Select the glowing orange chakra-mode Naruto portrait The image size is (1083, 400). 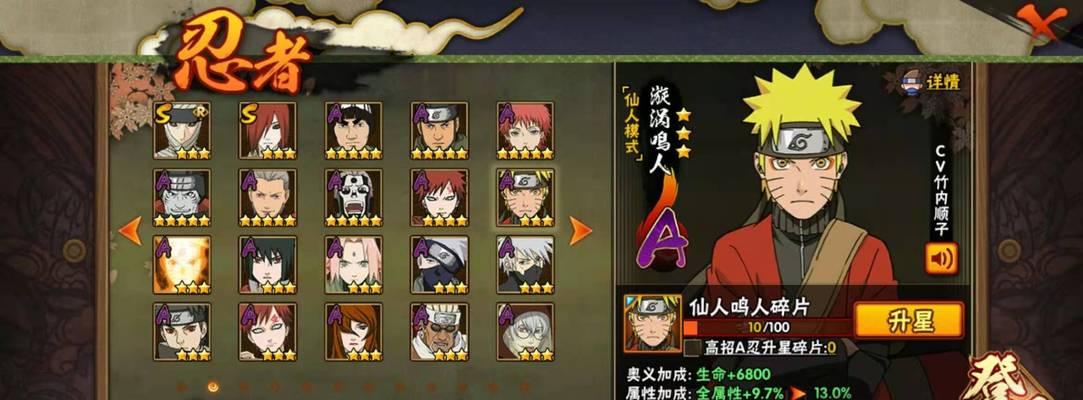pyautogui.click(x=182, y=265)
